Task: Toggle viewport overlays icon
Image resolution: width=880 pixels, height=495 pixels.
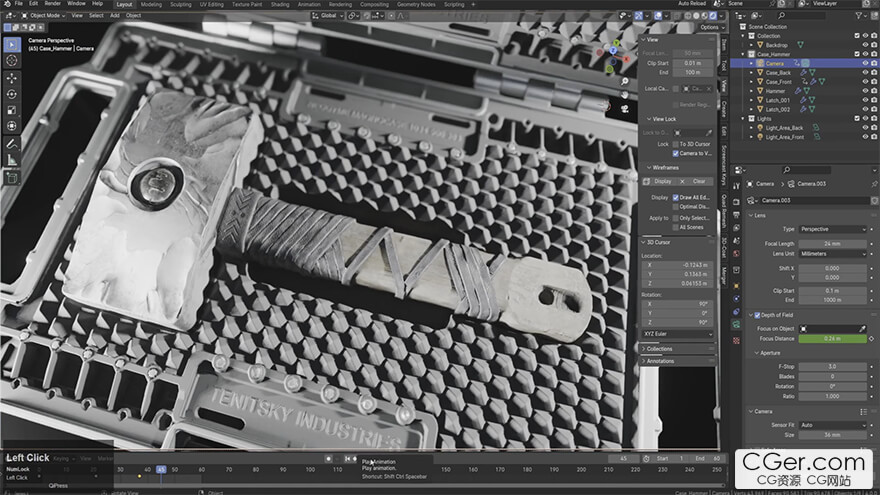Action: (x=658, y=16)
